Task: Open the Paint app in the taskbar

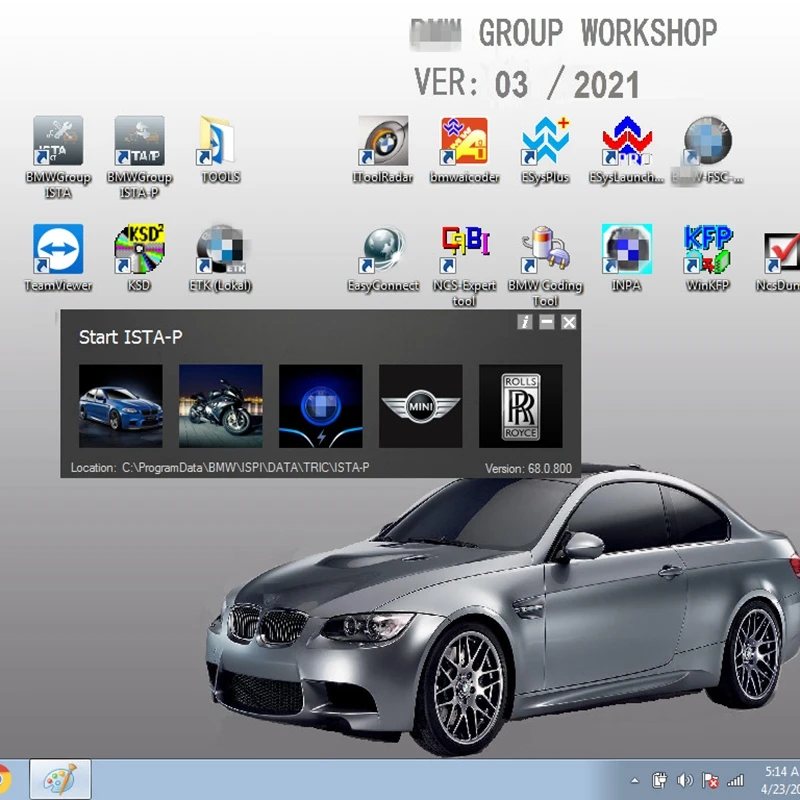Action: pyautogui.click(x=60, y=779)
